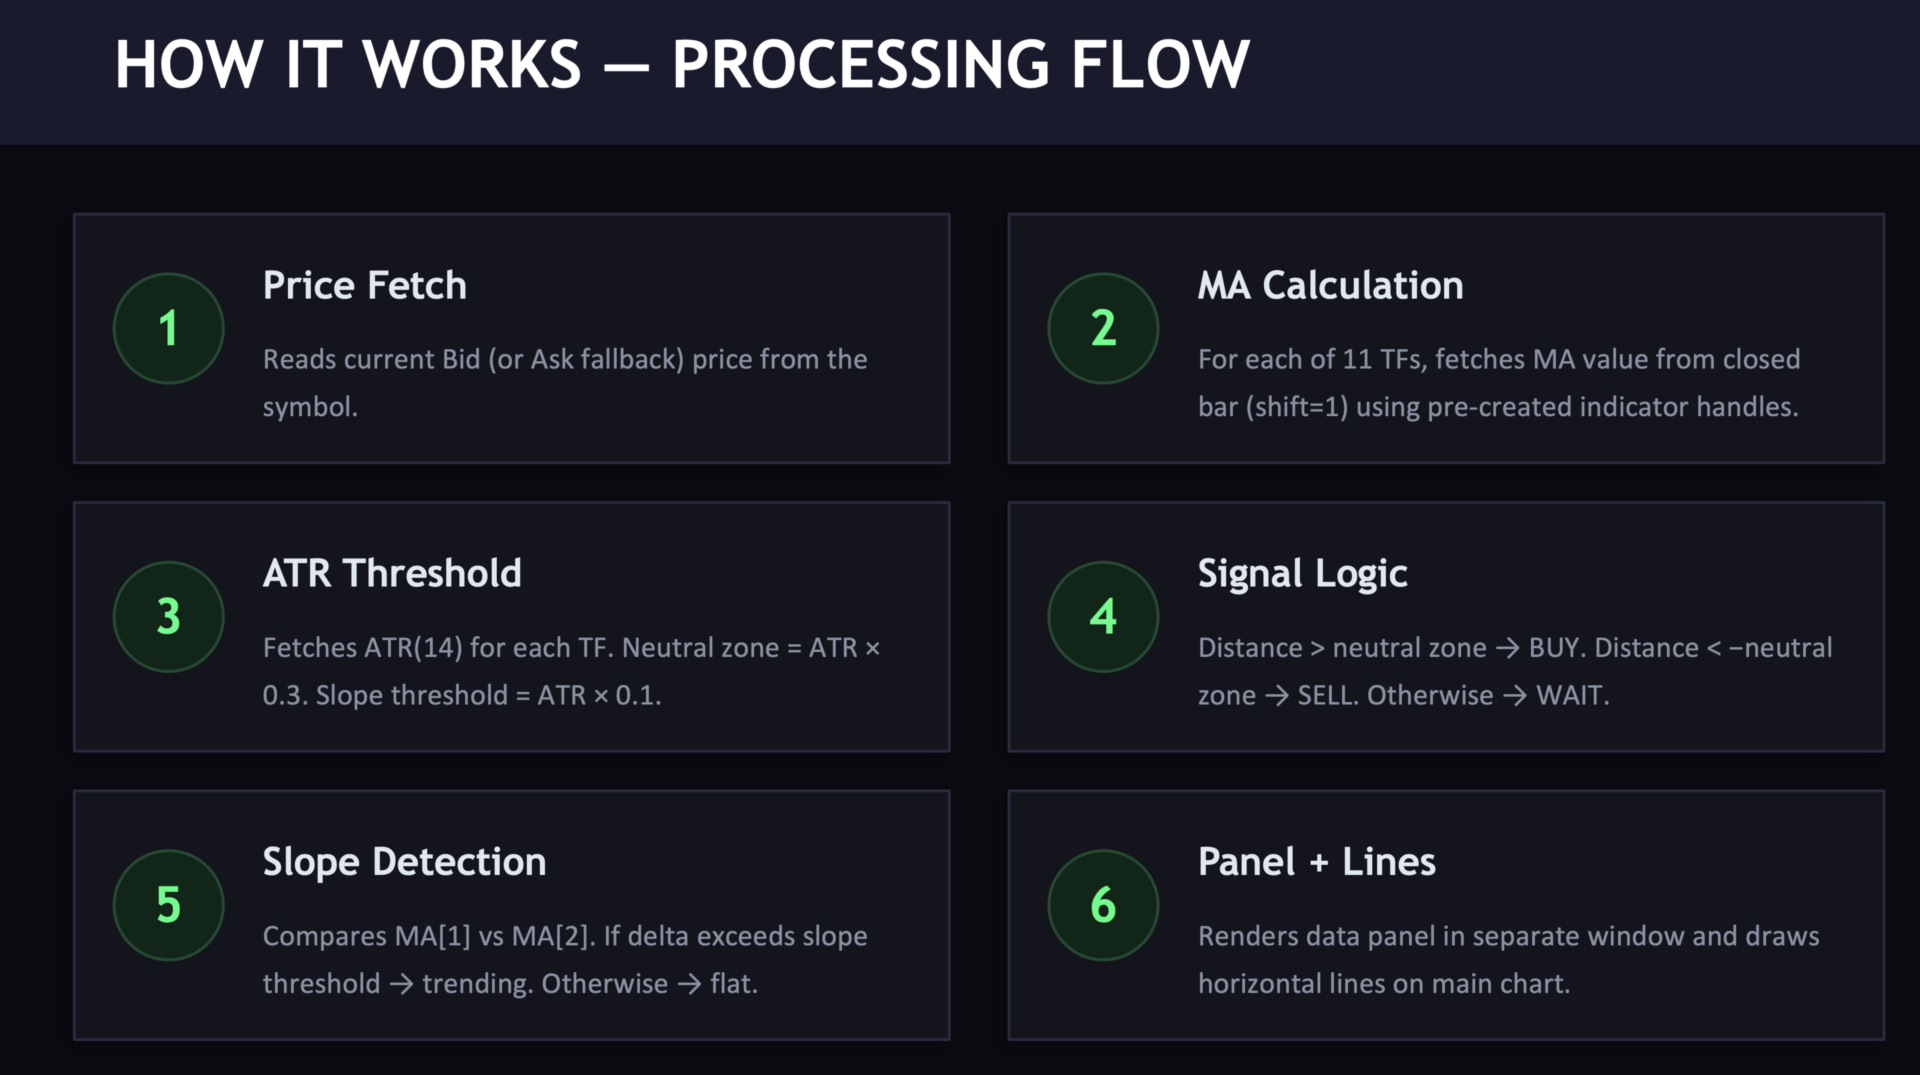Image resolution: width=1920 pixels, height=1075 pixels.
Task: Select the step 3 number badge
Action: click(x=168, y=616)
